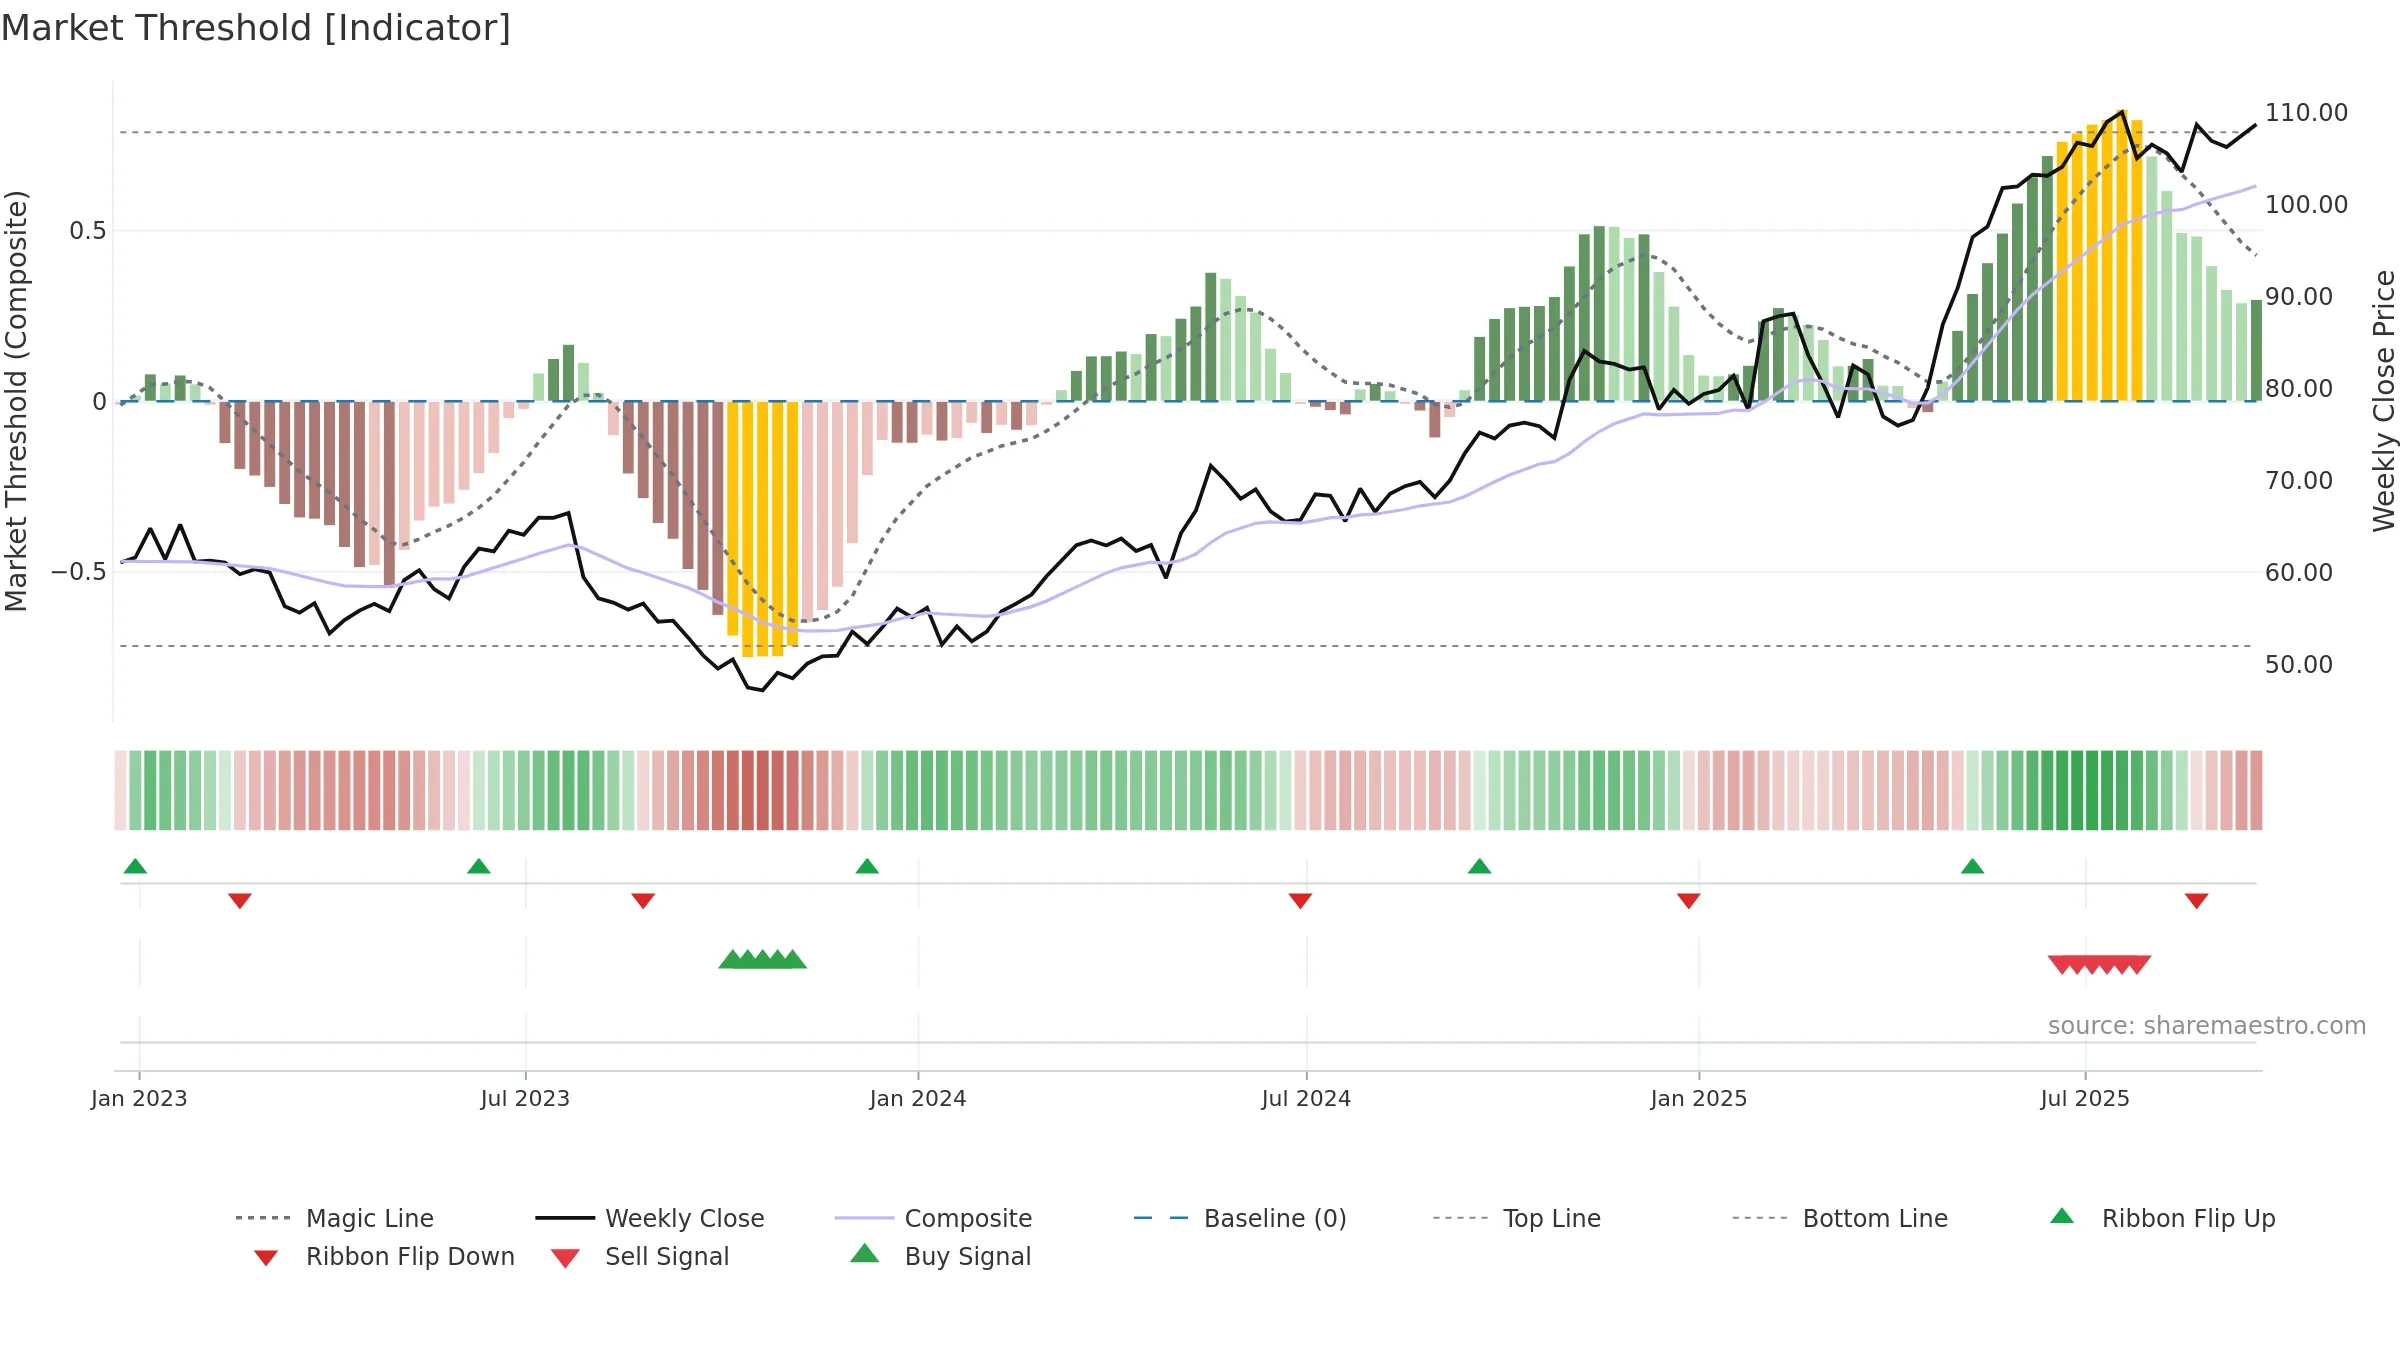Screen dimensions: 2400x1350
Task: Click the Weekly Close Price axis title
Action: (2384, 400)
